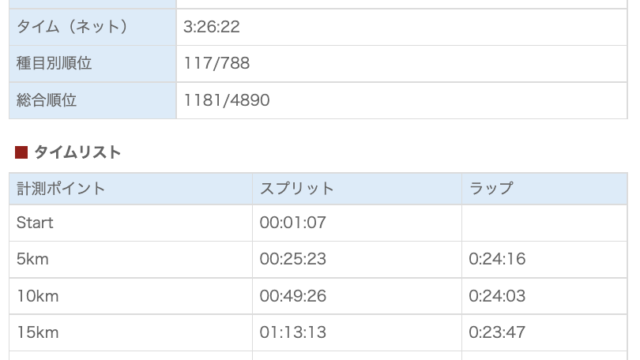Click the category rank value 117/788
Viewport: 640px width, 360px height.
click(x=217, y=63)
